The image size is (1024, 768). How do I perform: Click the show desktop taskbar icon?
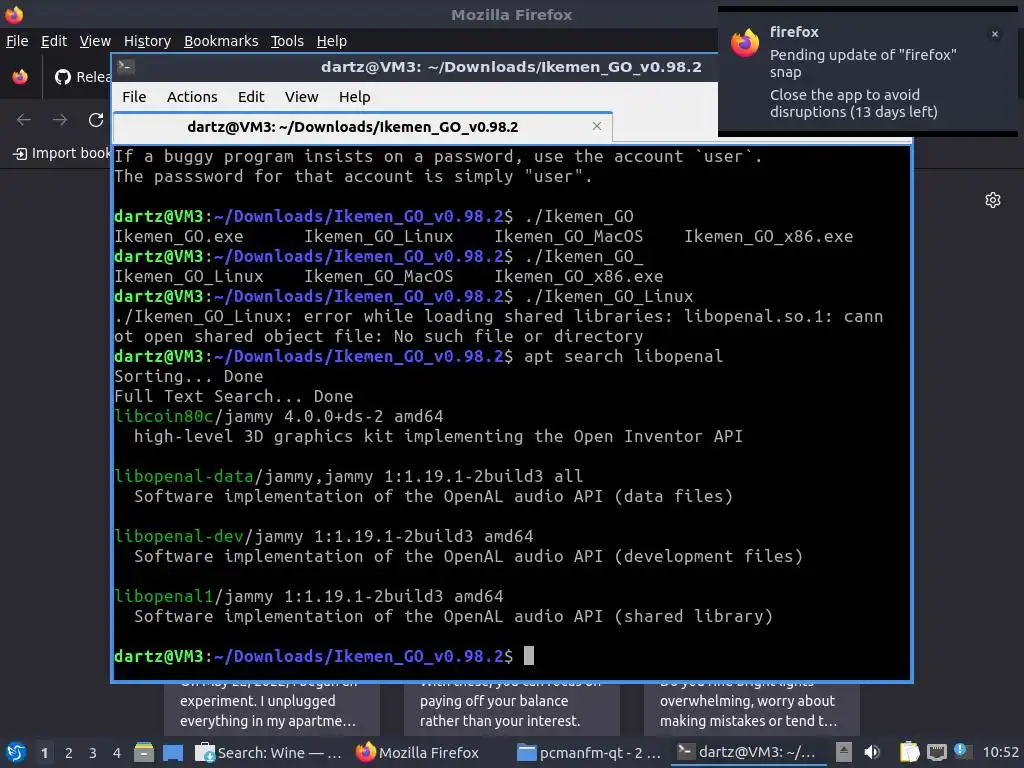pos(173,752)
